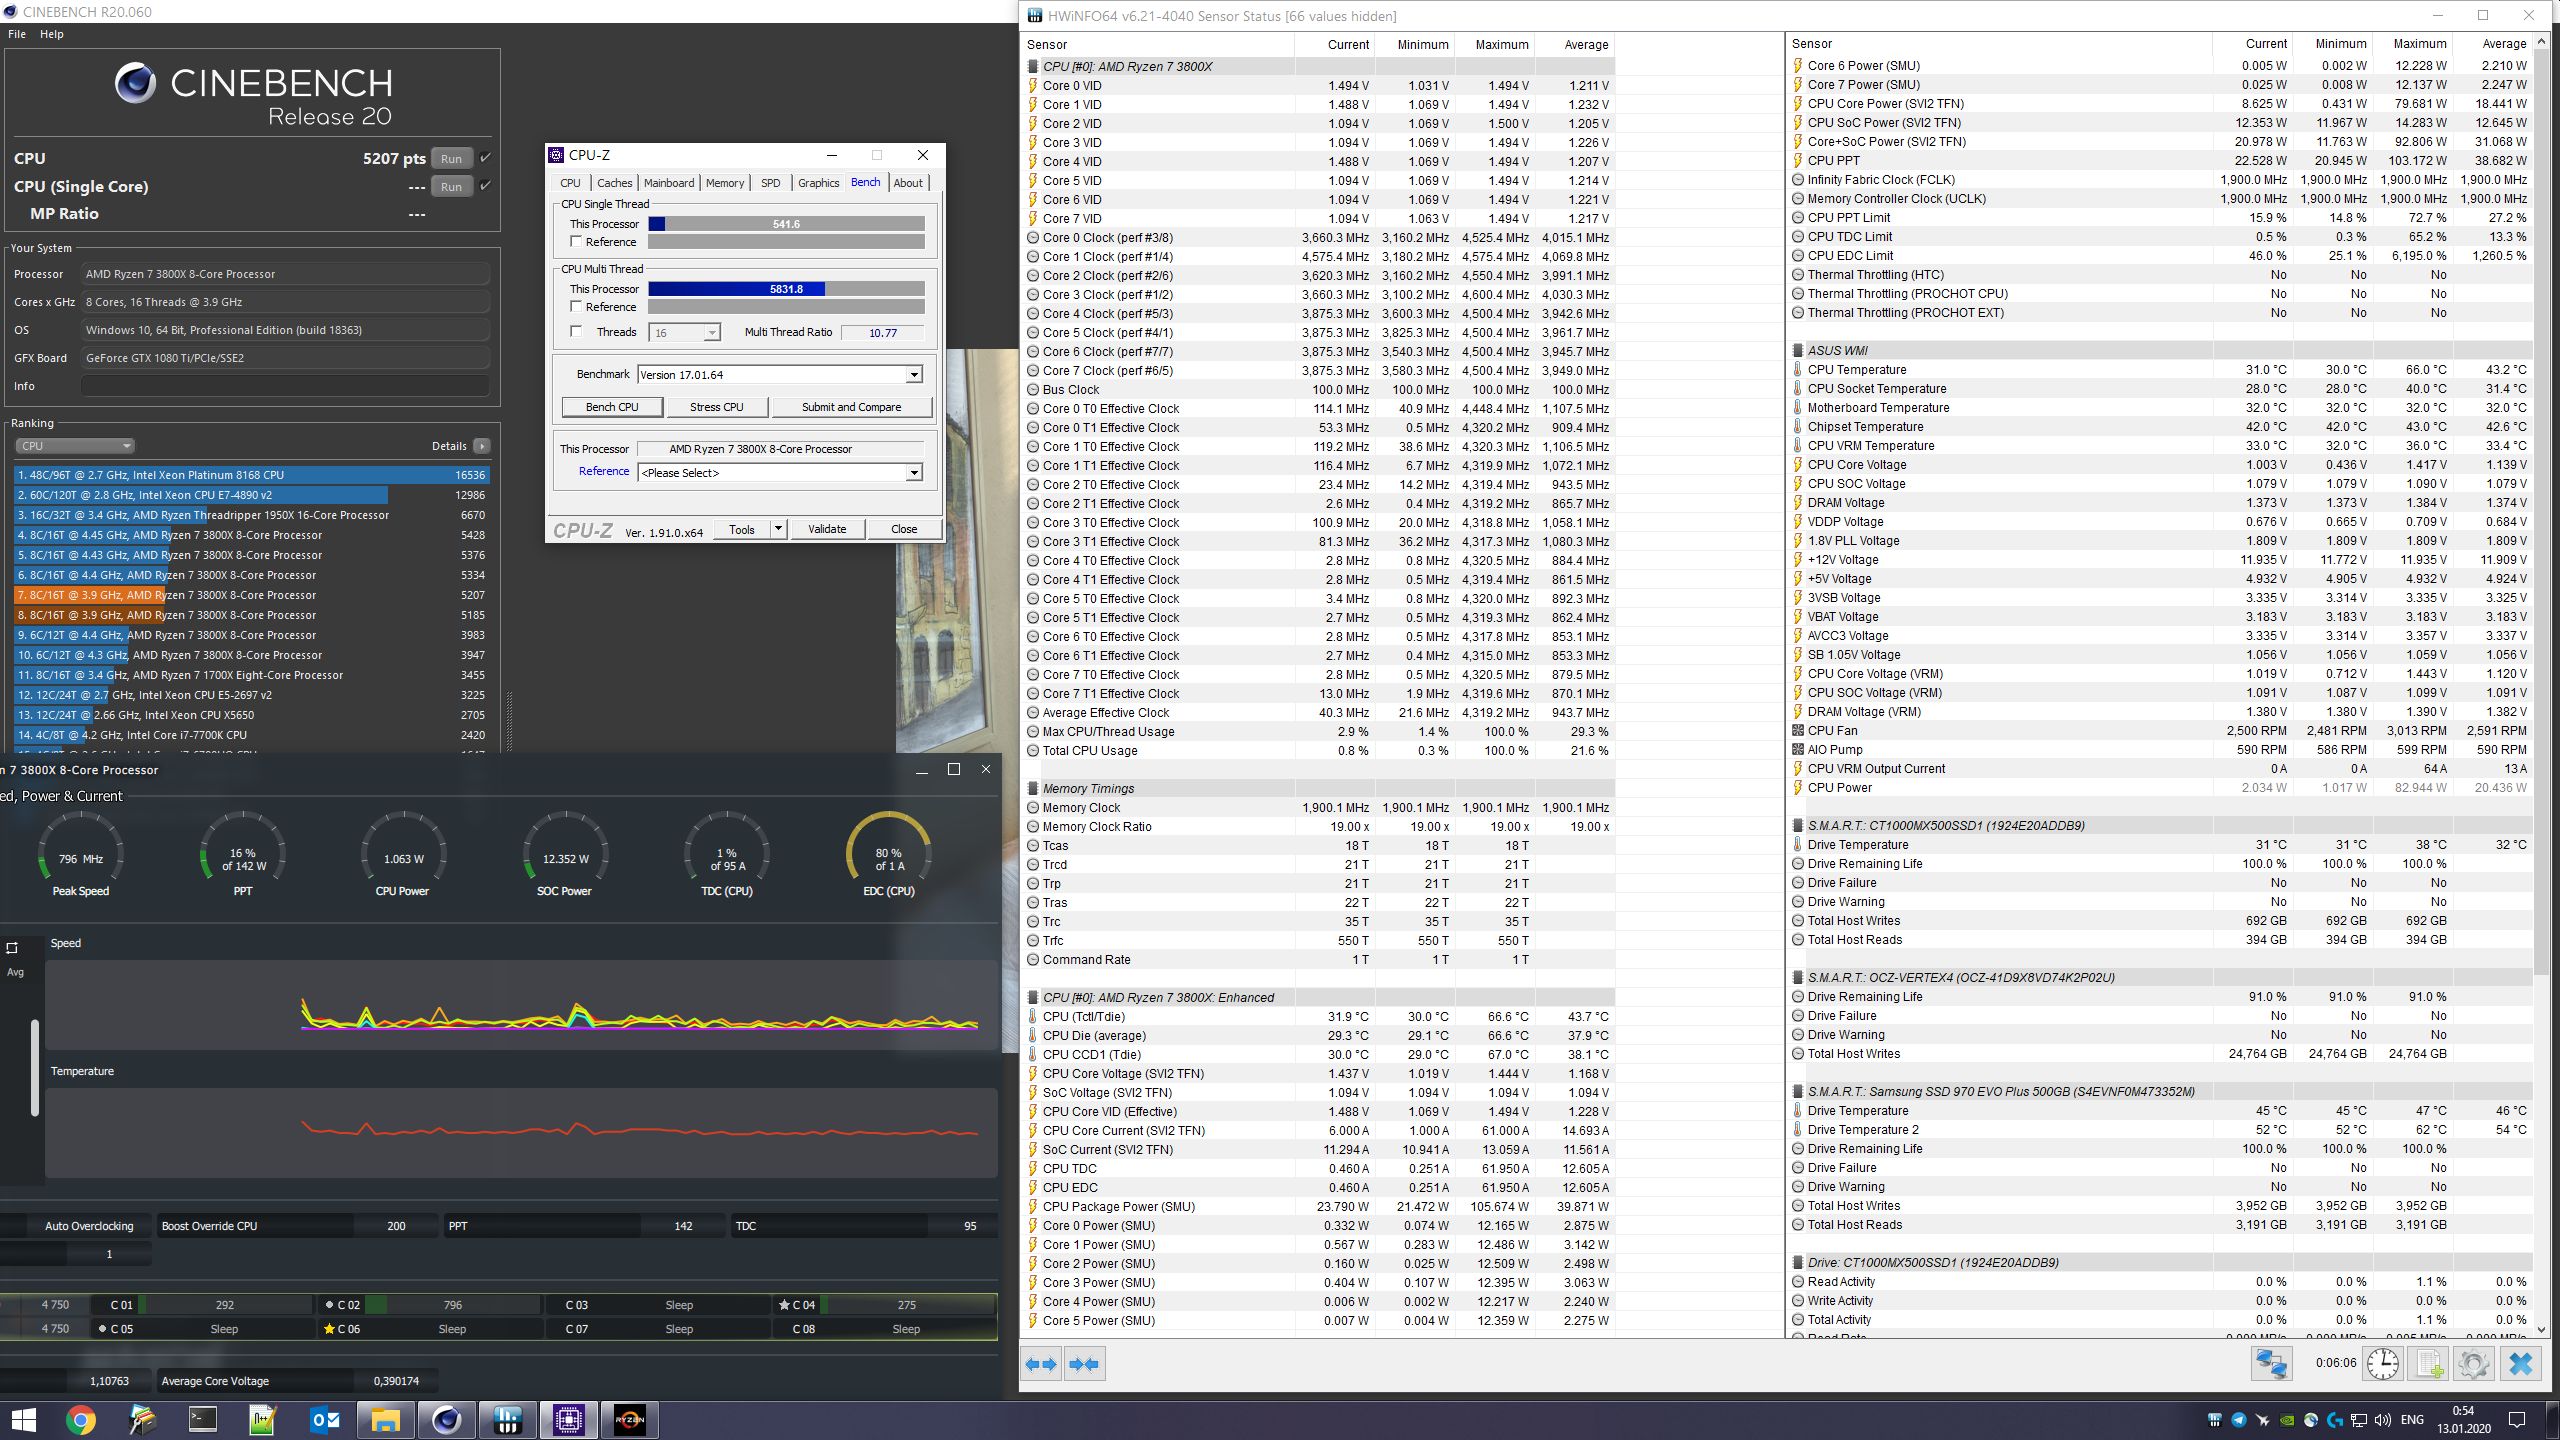
Task: Open HWiNFO sensor settings gear
Action: 2473,1364
